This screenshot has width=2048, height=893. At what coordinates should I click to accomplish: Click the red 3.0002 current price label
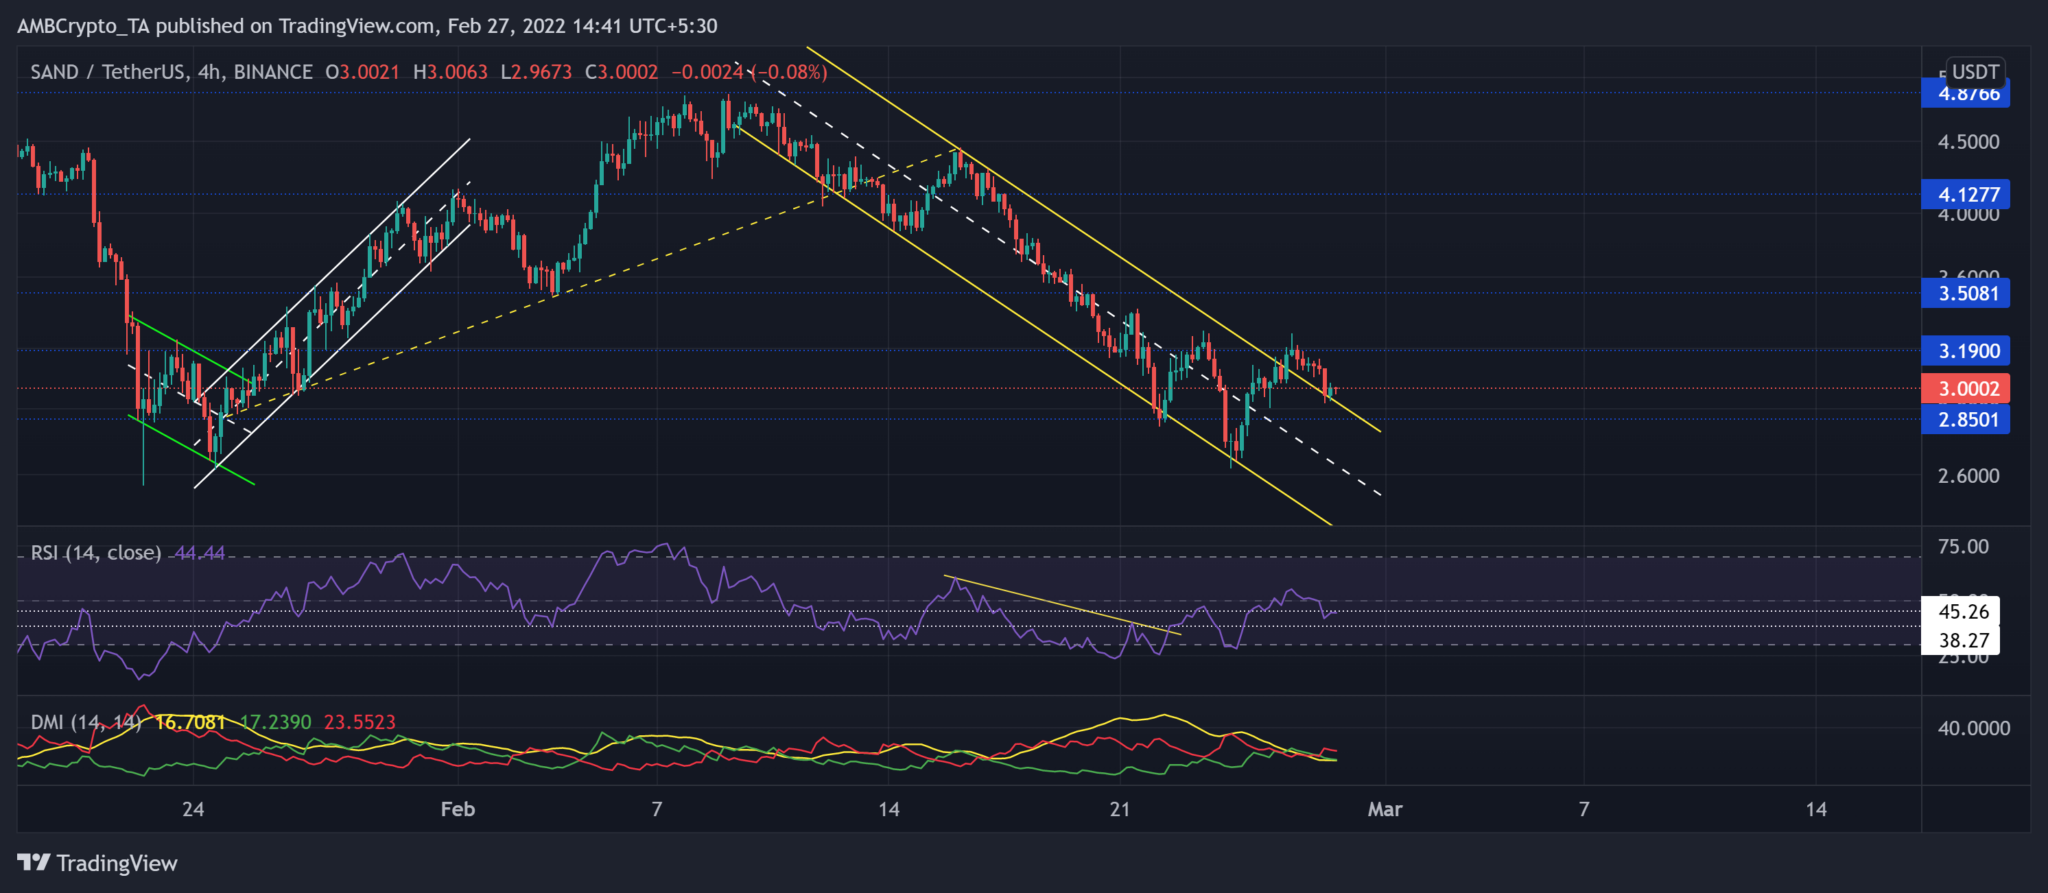[1967, 389]
